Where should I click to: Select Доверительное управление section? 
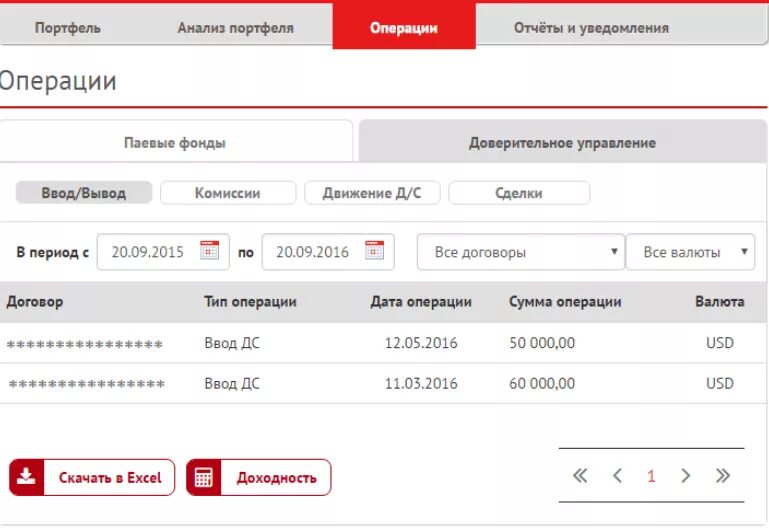click(x=563, y=143)
